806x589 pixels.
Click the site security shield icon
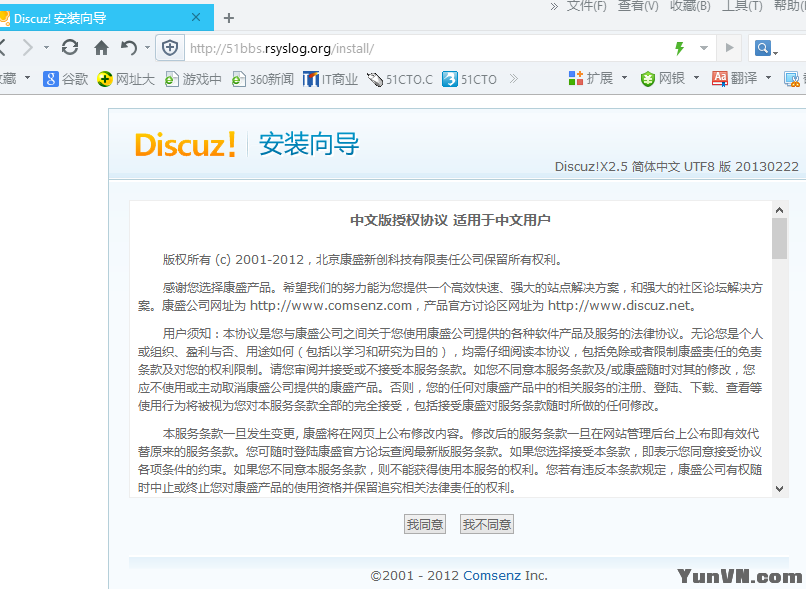tap(170, 48)
